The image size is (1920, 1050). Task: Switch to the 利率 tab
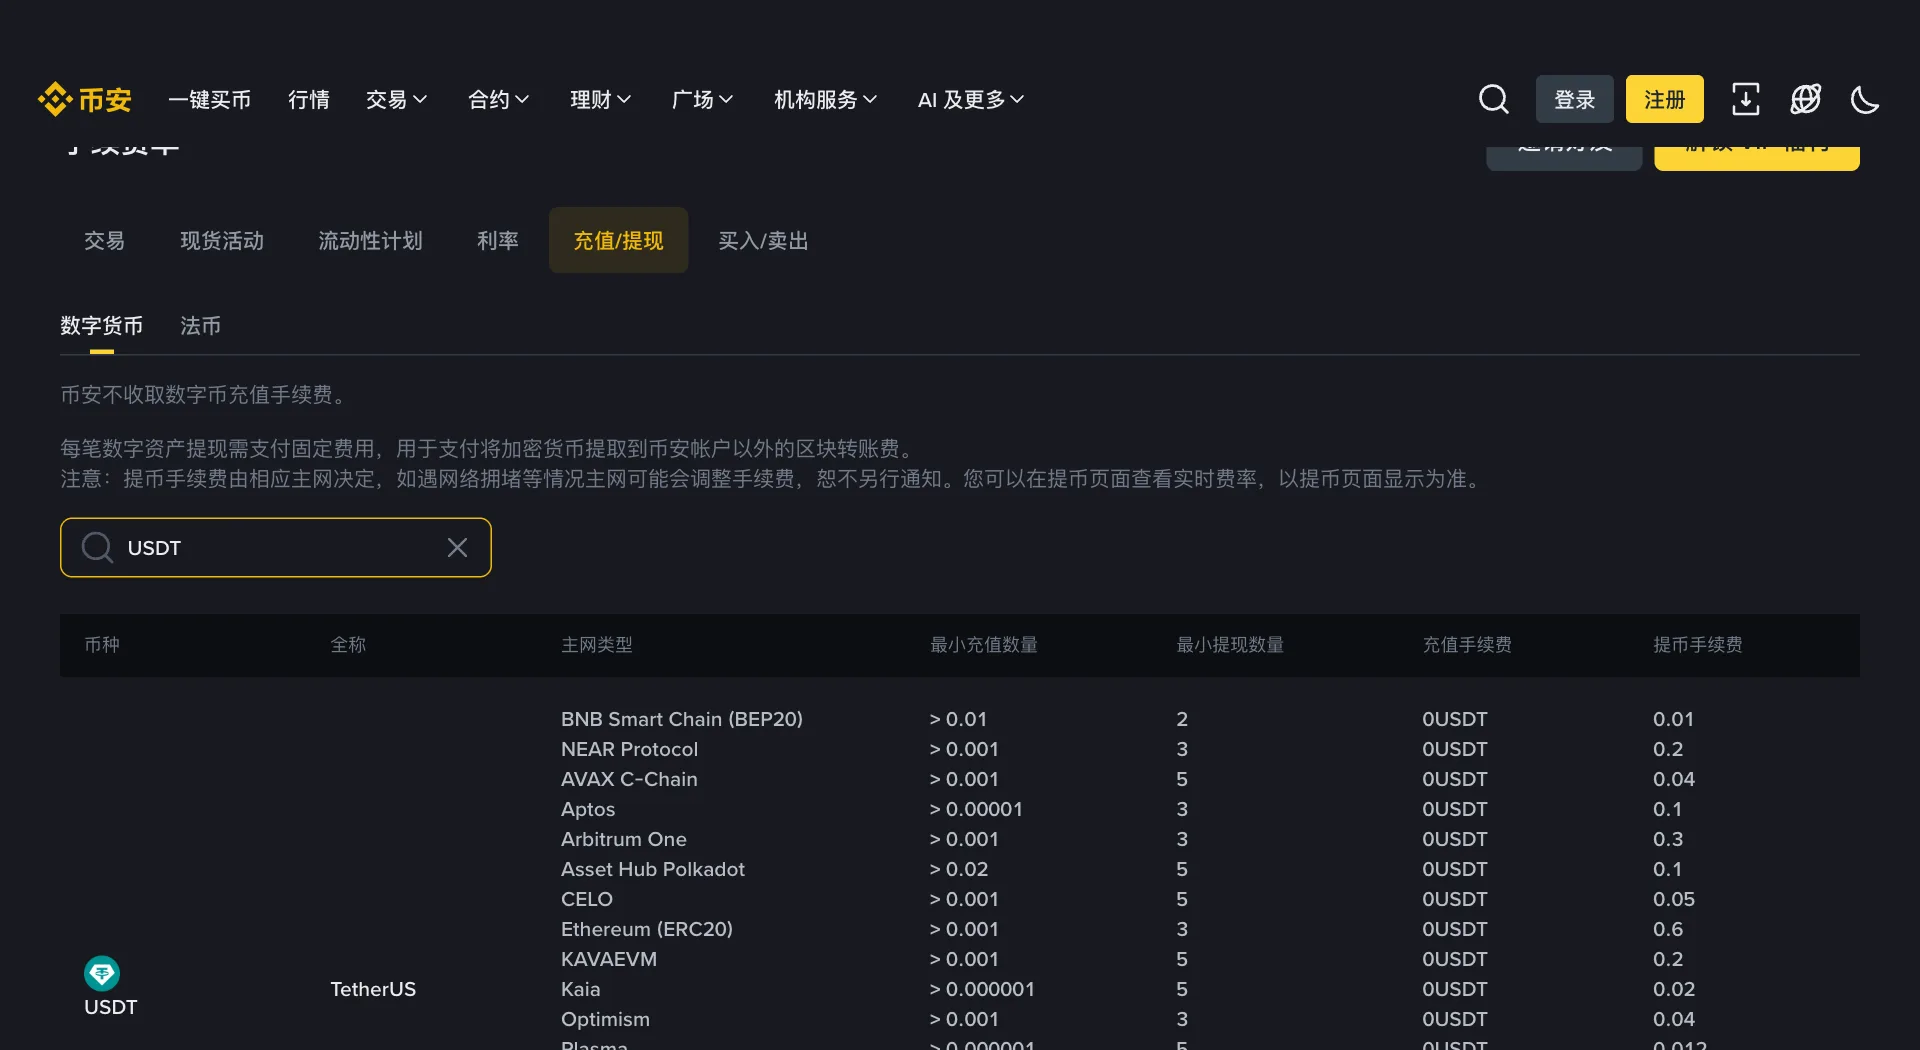pyautogui.click(x=498, y=240)
